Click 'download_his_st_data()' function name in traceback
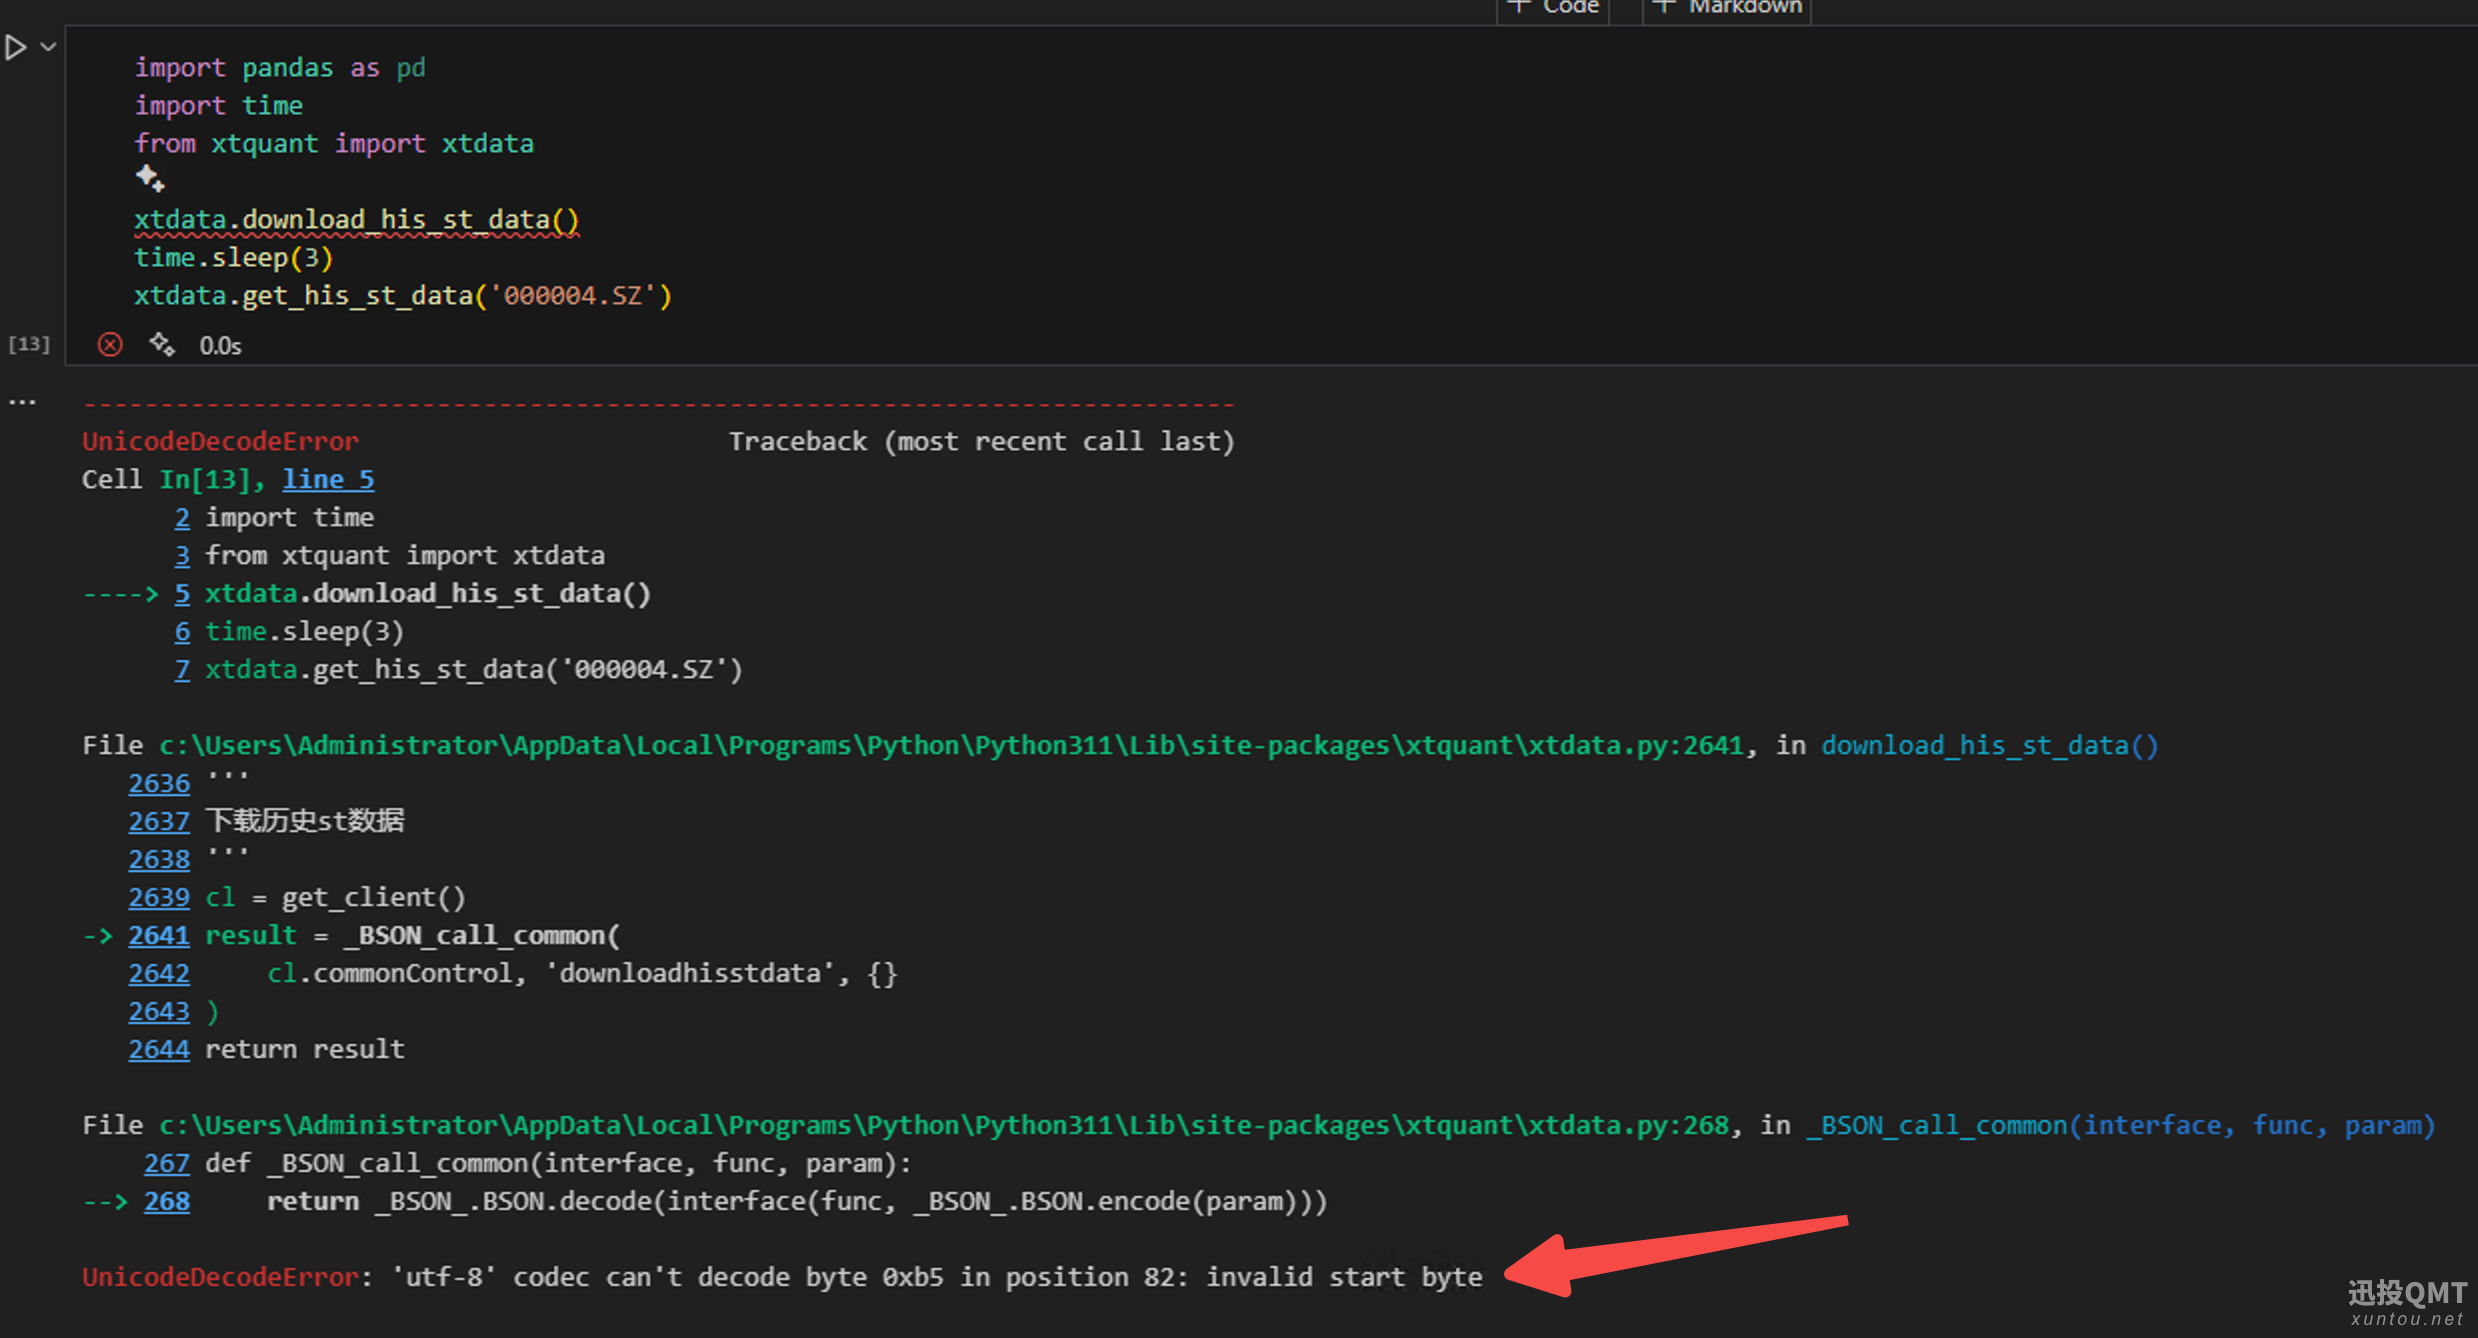The height and width of the screenshot is (1338, 2478). coord(1990,746)
